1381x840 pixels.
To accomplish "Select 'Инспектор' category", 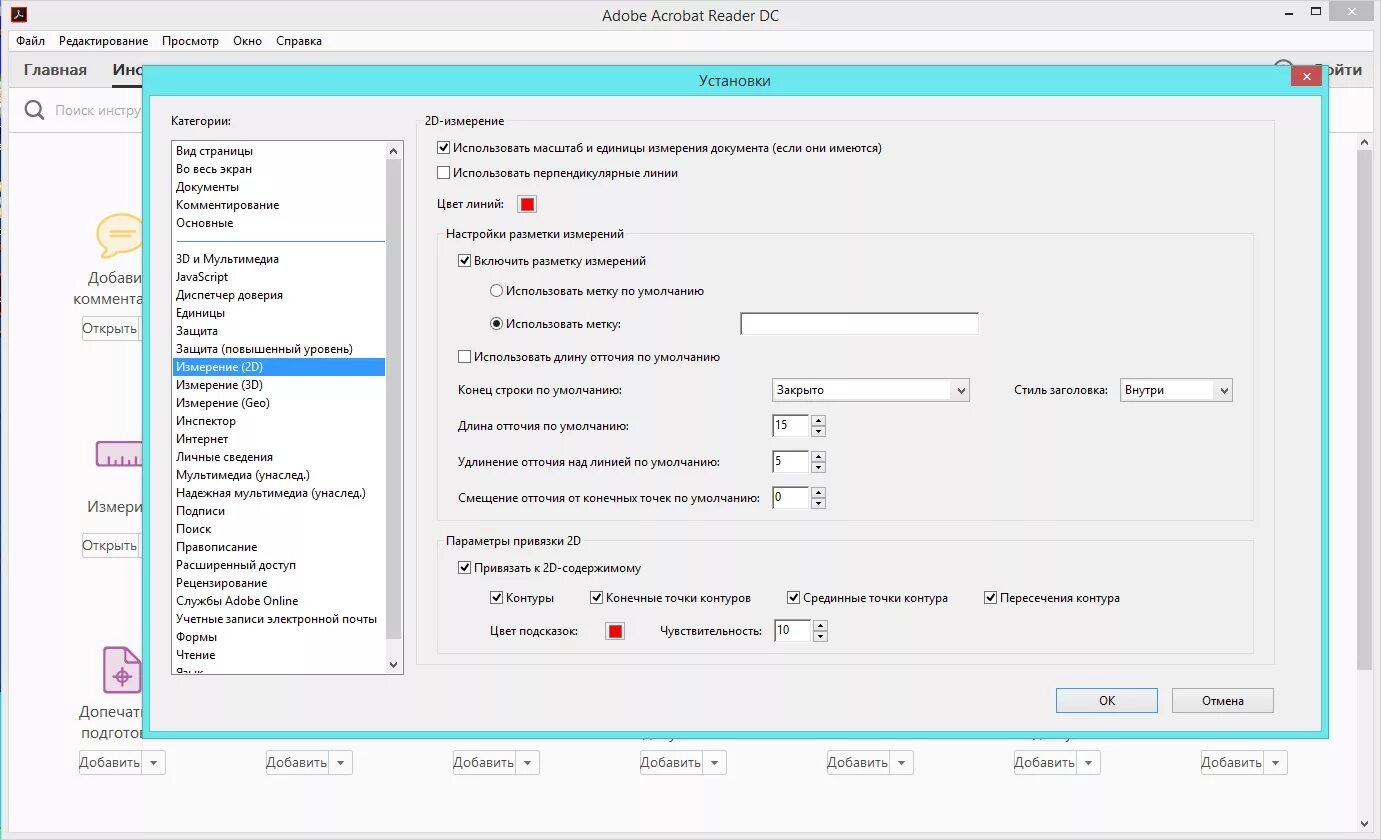I will [x=206, y=421].
